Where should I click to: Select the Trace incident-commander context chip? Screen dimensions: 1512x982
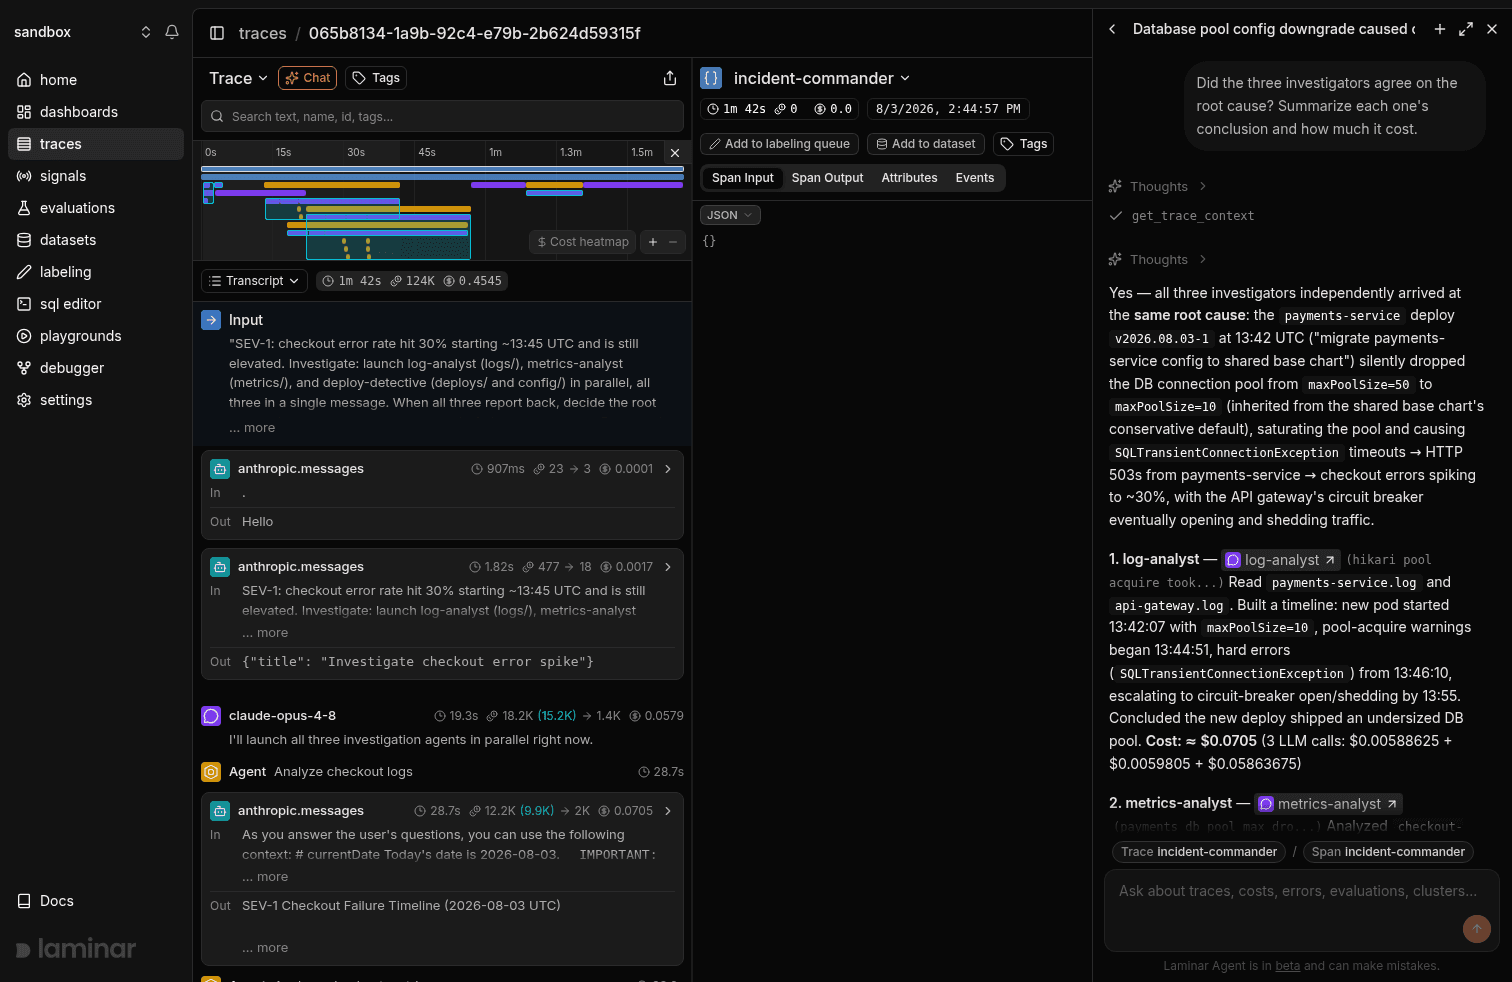(x=1199, y=852)
